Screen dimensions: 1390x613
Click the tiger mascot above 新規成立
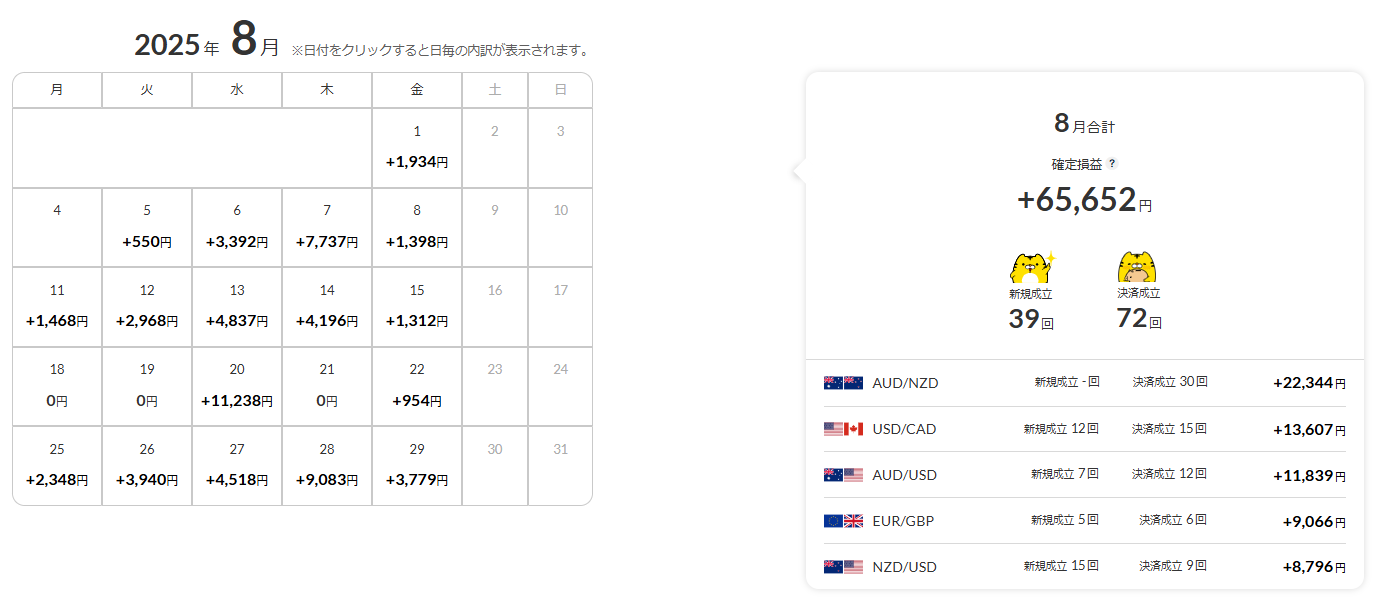point(1031,268)
